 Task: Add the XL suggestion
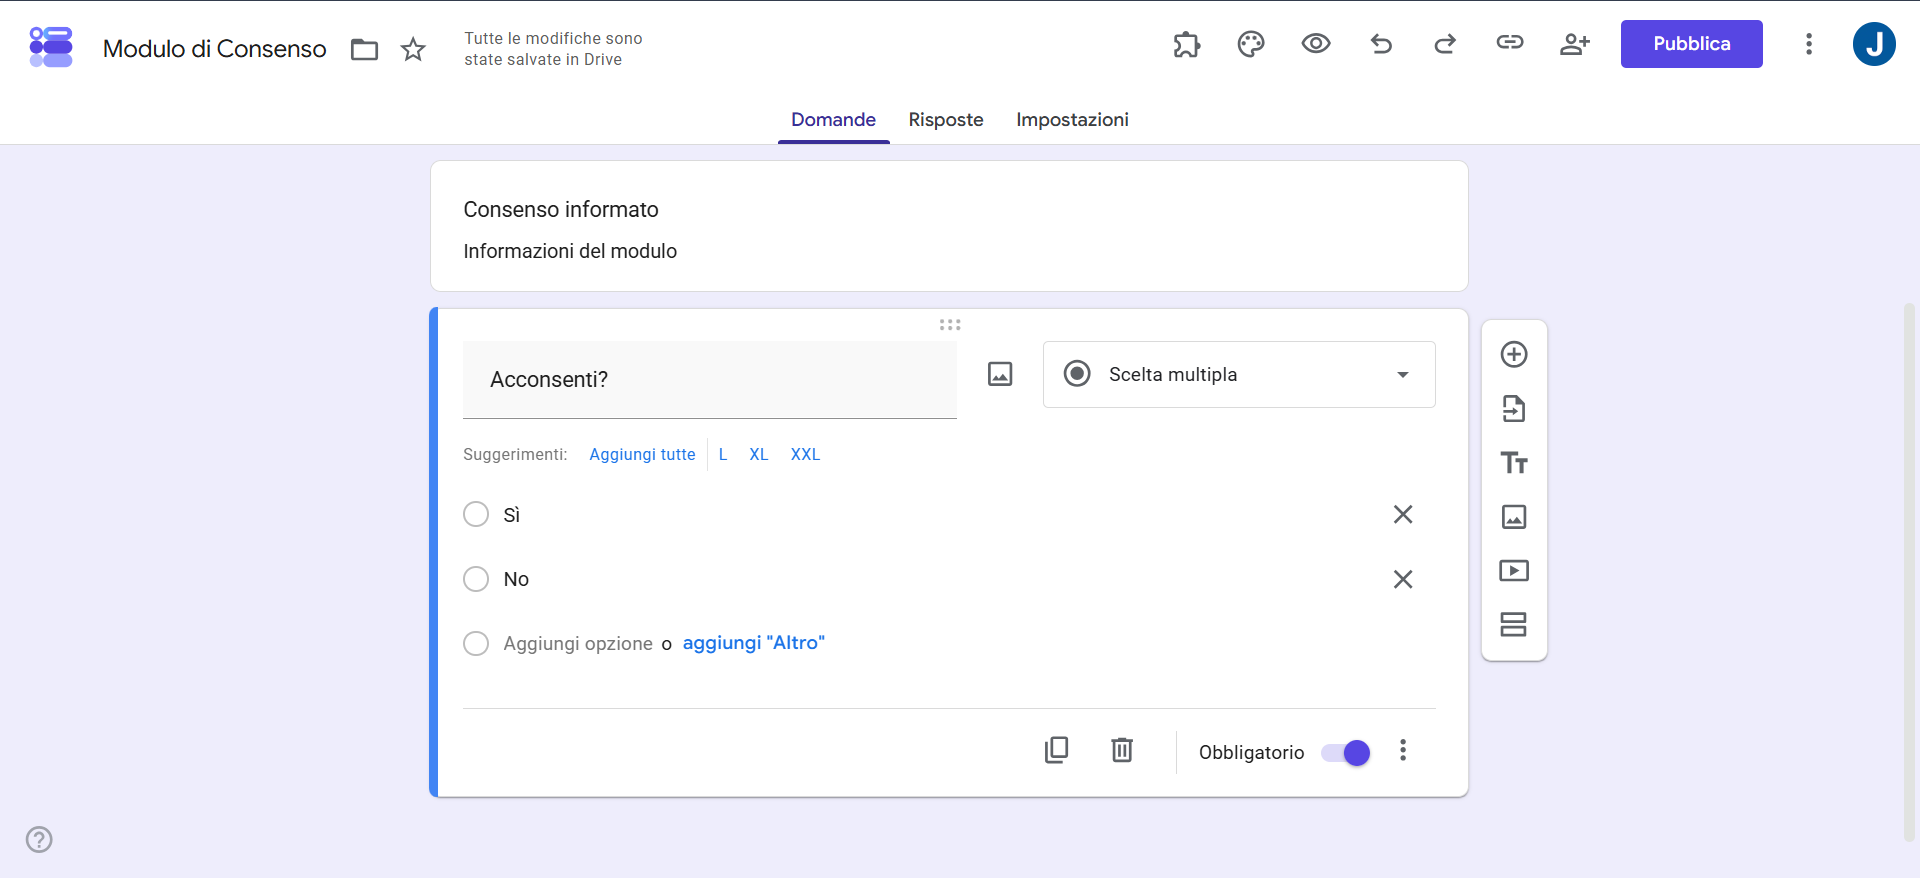pos(759,454)
